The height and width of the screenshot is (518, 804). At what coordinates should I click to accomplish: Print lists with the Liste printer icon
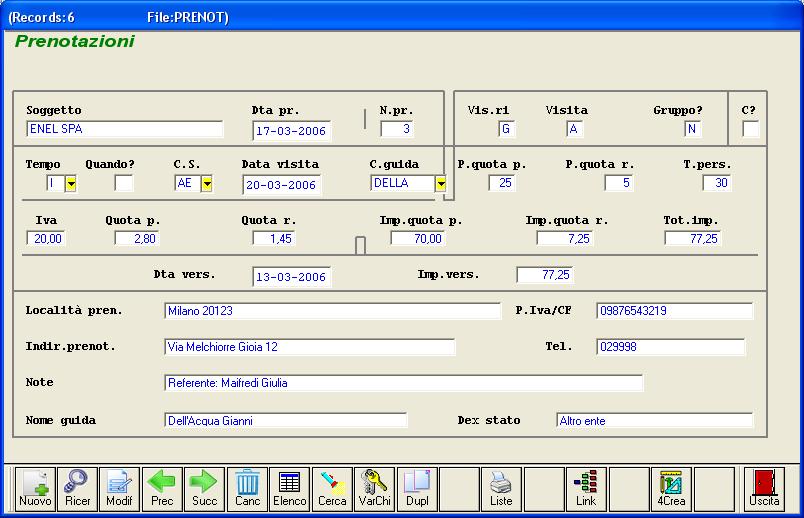click(x=501, y=488)
